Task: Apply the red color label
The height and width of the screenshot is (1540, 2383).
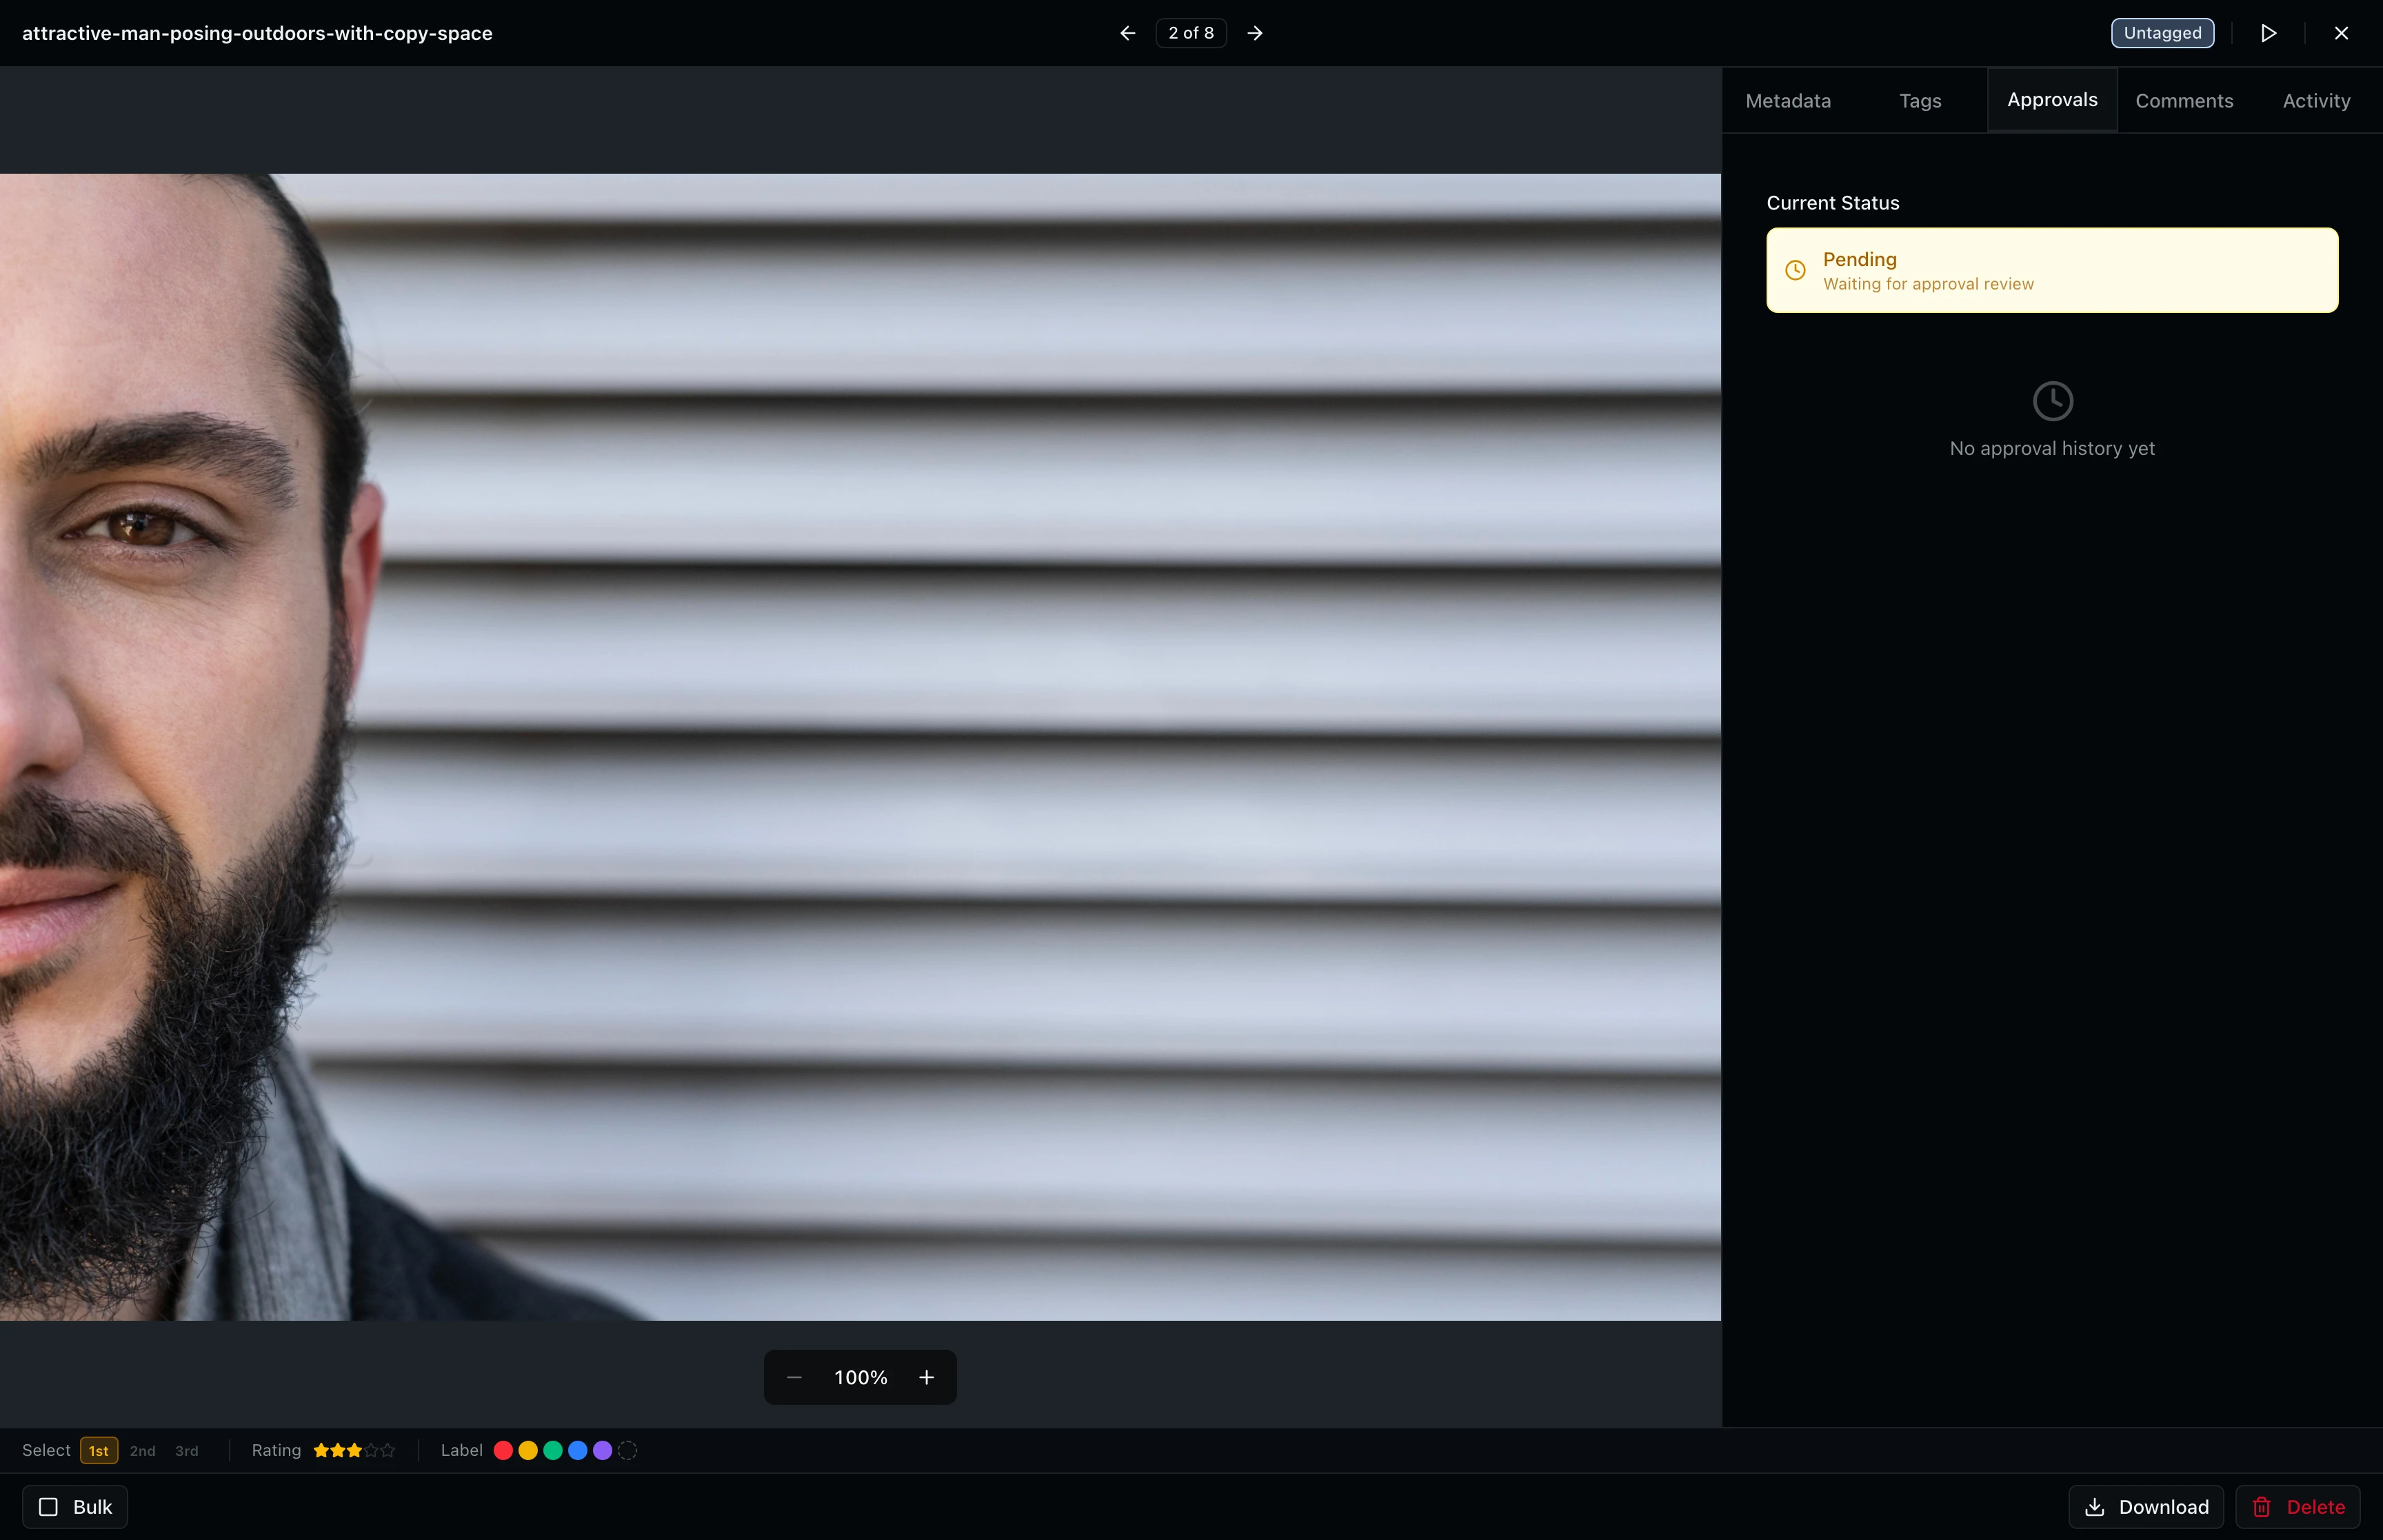Action: (503, 1450)
